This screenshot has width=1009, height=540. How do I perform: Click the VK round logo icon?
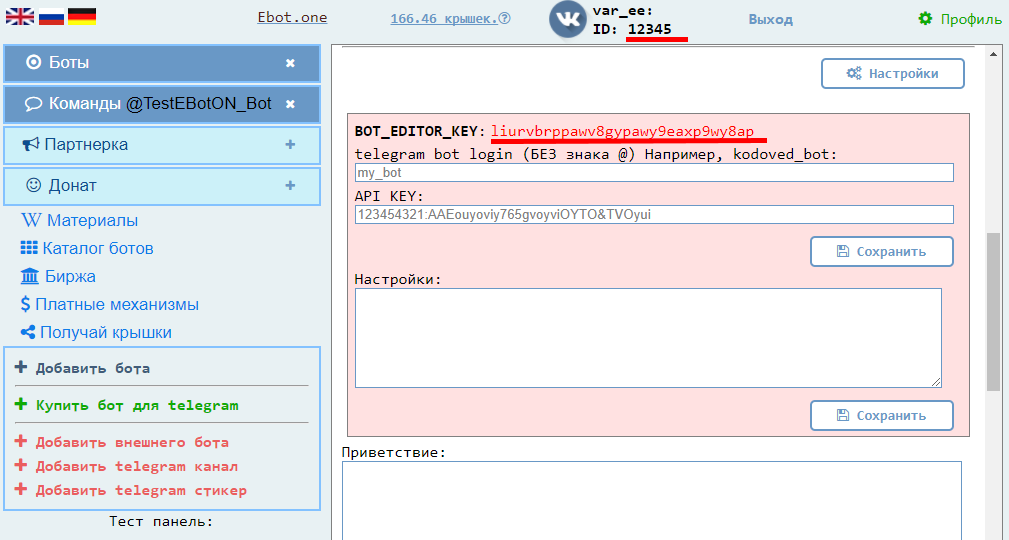(x=568, y=19)
